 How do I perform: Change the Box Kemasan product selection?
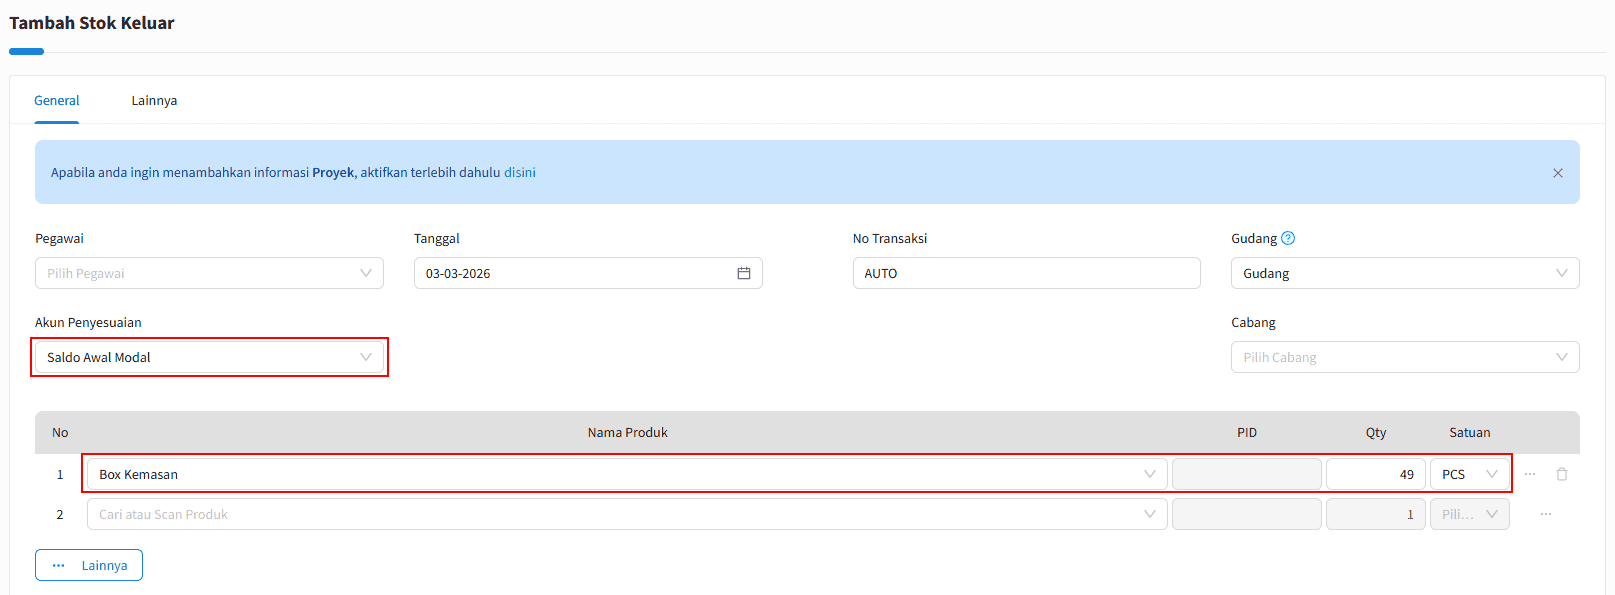pos(626,474)
